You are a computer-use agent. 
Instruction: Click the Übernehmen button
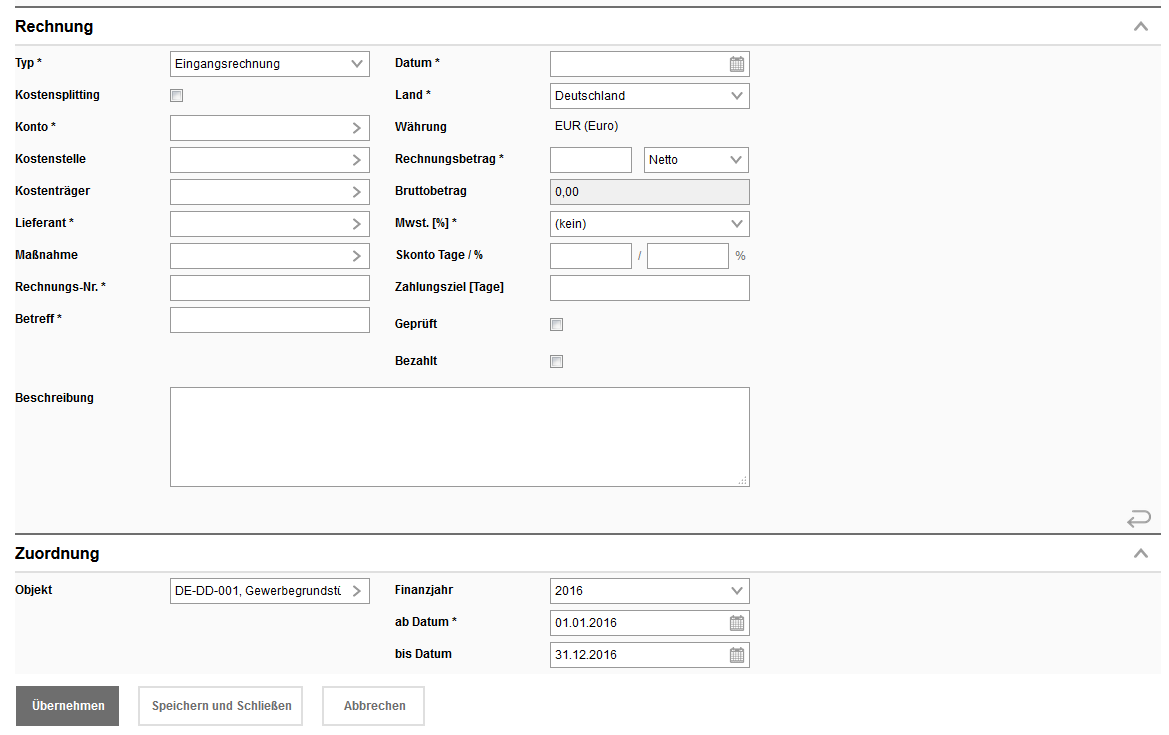67,706
